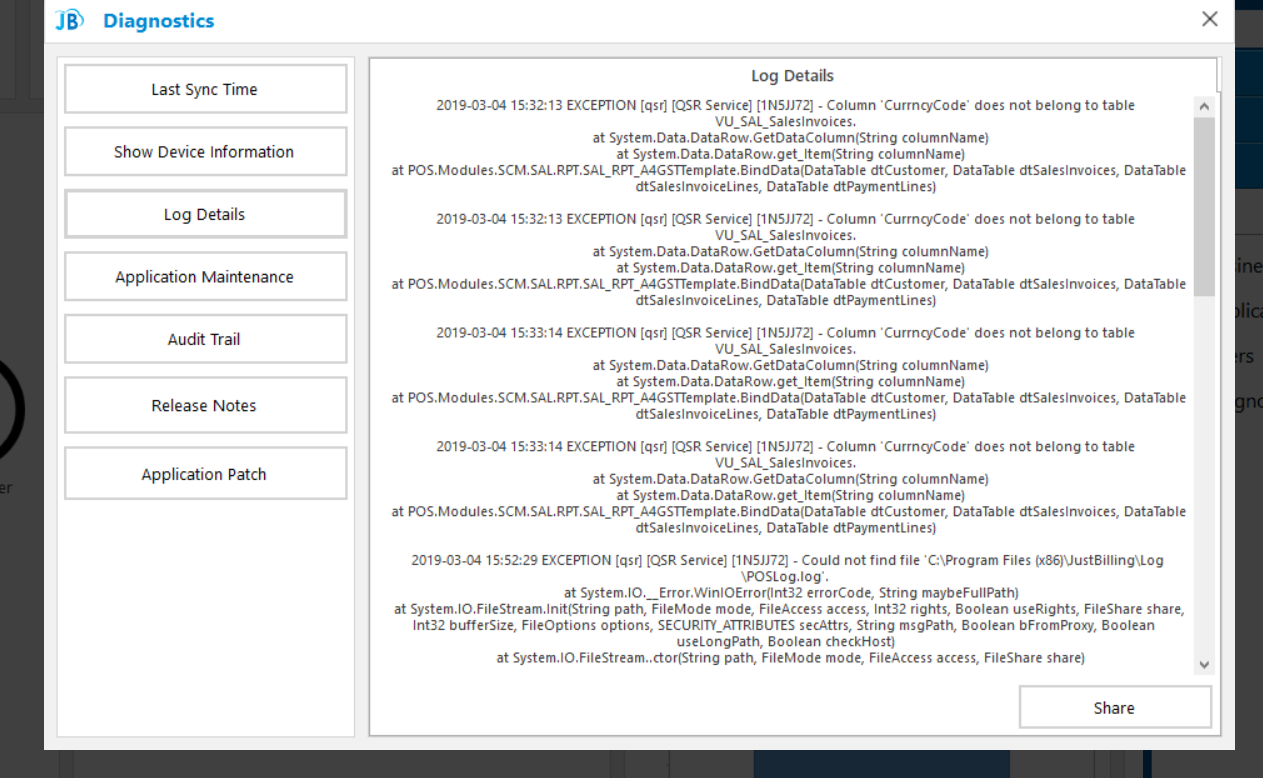Click the Diagnostics window title

pos(159,20)
